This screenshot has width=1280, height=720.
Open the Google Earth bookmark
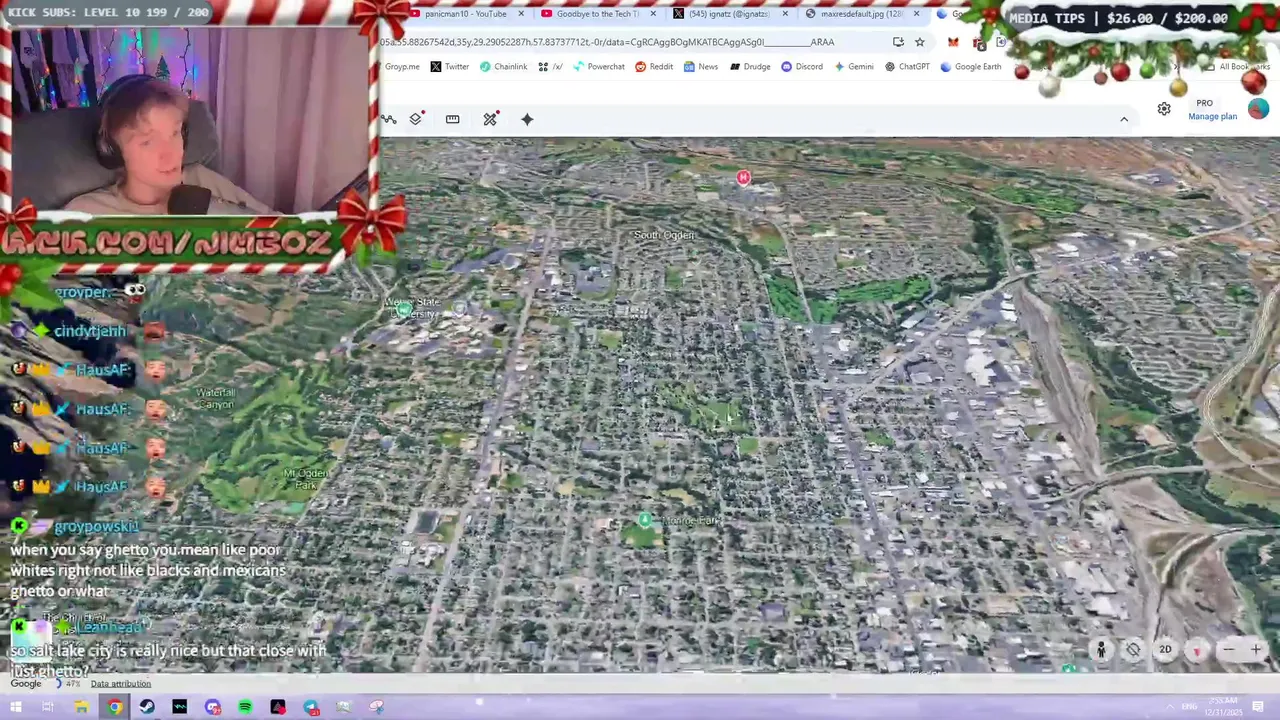(970, 67)
